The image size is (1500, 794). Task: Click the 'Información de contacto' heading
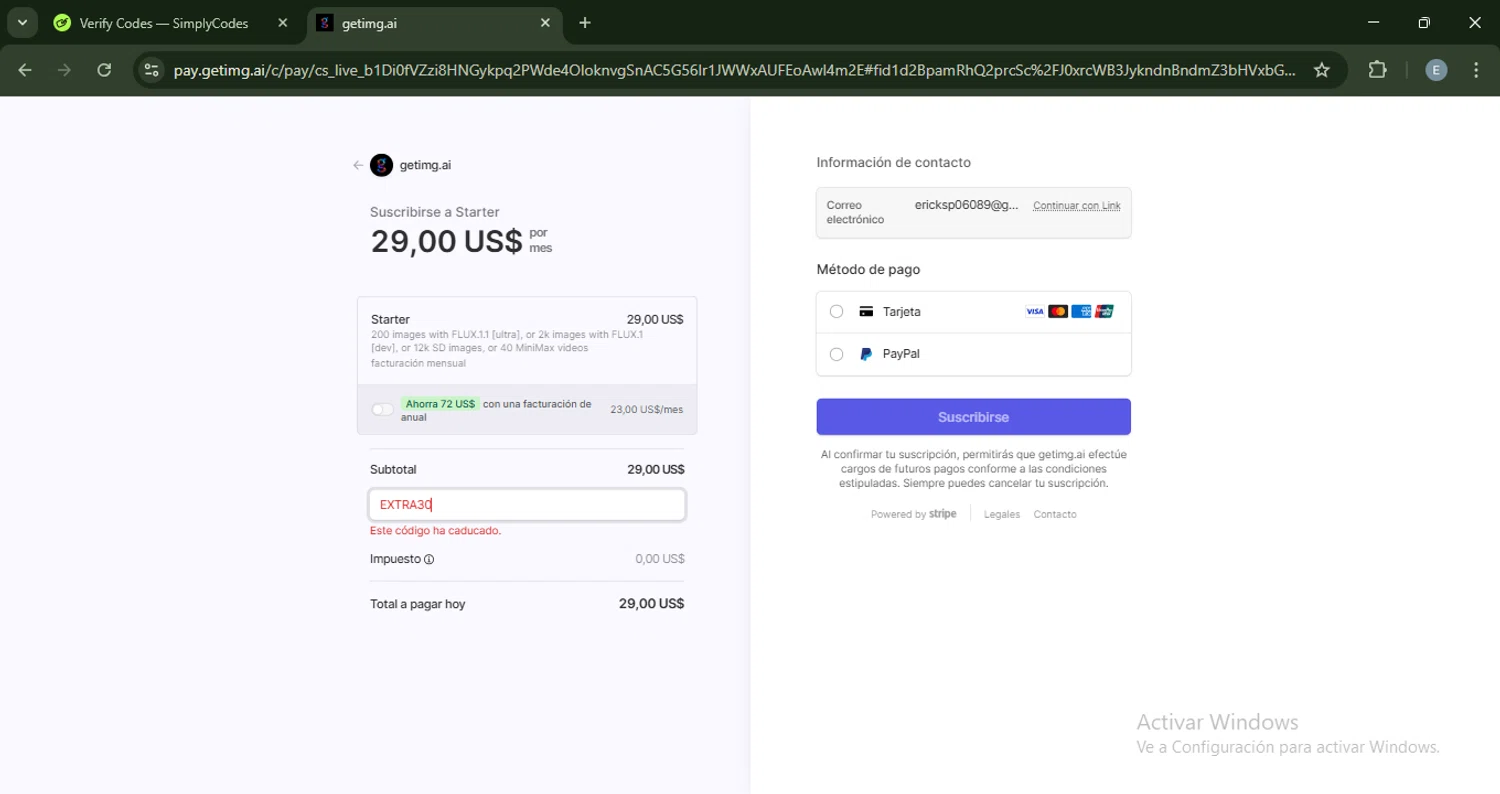pos(893,162)
